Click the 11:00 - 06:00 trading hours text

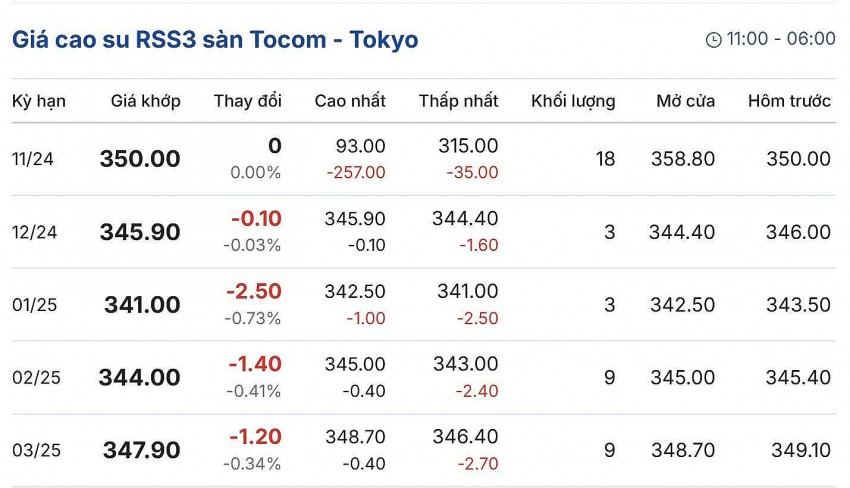[781, 39]
